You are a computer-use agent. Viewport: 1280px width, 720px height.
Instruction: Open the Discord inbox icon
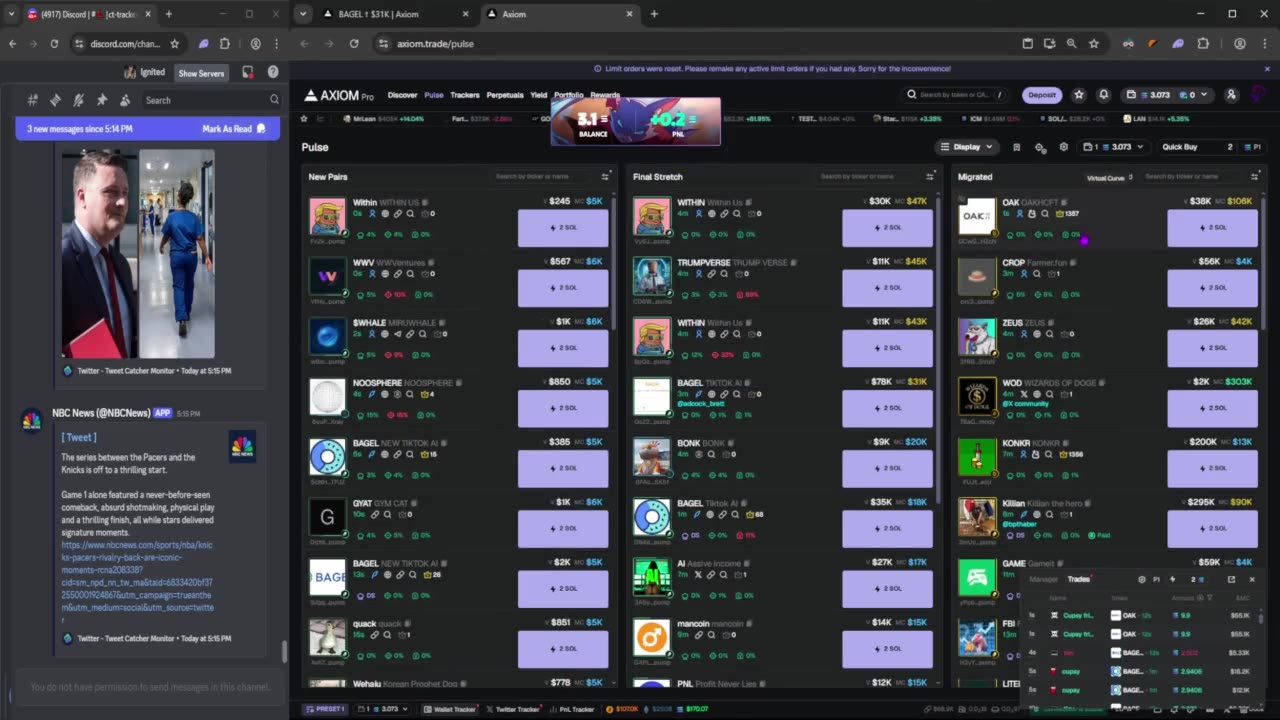[x=247, y=73]
